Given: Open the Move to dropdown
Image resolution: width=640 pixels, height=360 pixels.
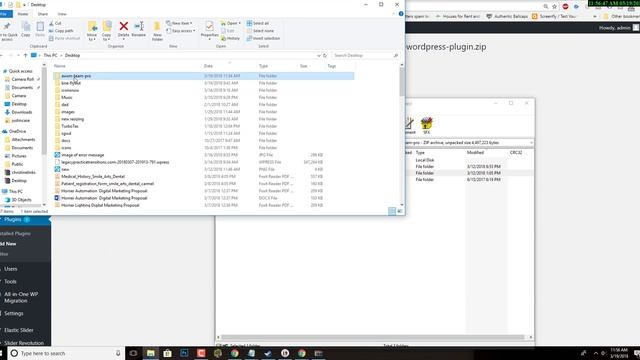Looking at the screenshot, I should (x=92, y=37).
